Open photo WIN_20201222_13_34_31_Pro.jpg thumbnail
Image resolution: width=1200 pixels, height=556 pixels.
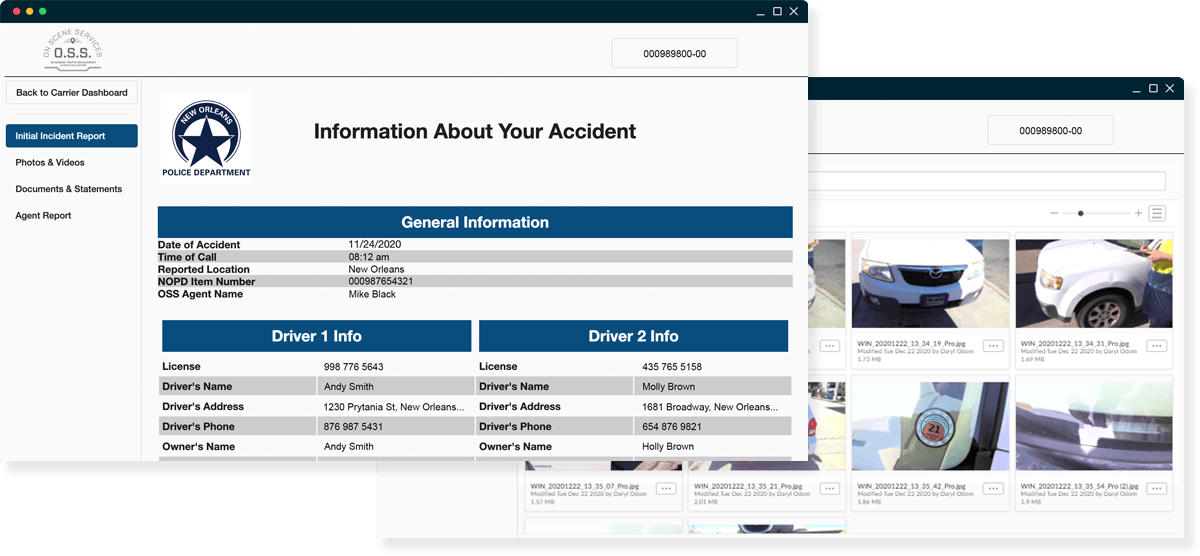coord(1094,283)
